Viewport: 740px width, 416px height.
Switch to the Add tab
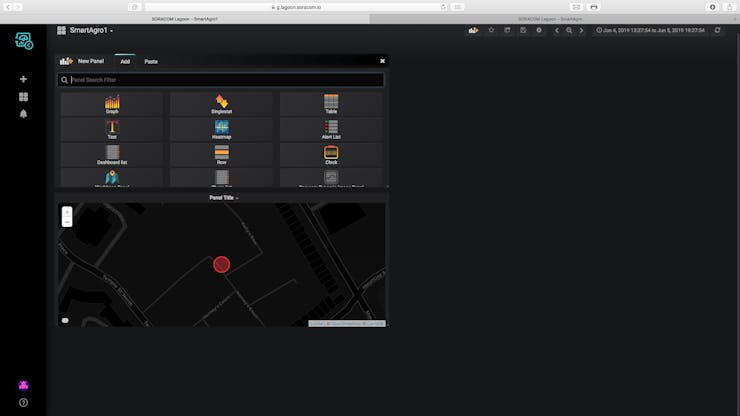tap(125, 61)
